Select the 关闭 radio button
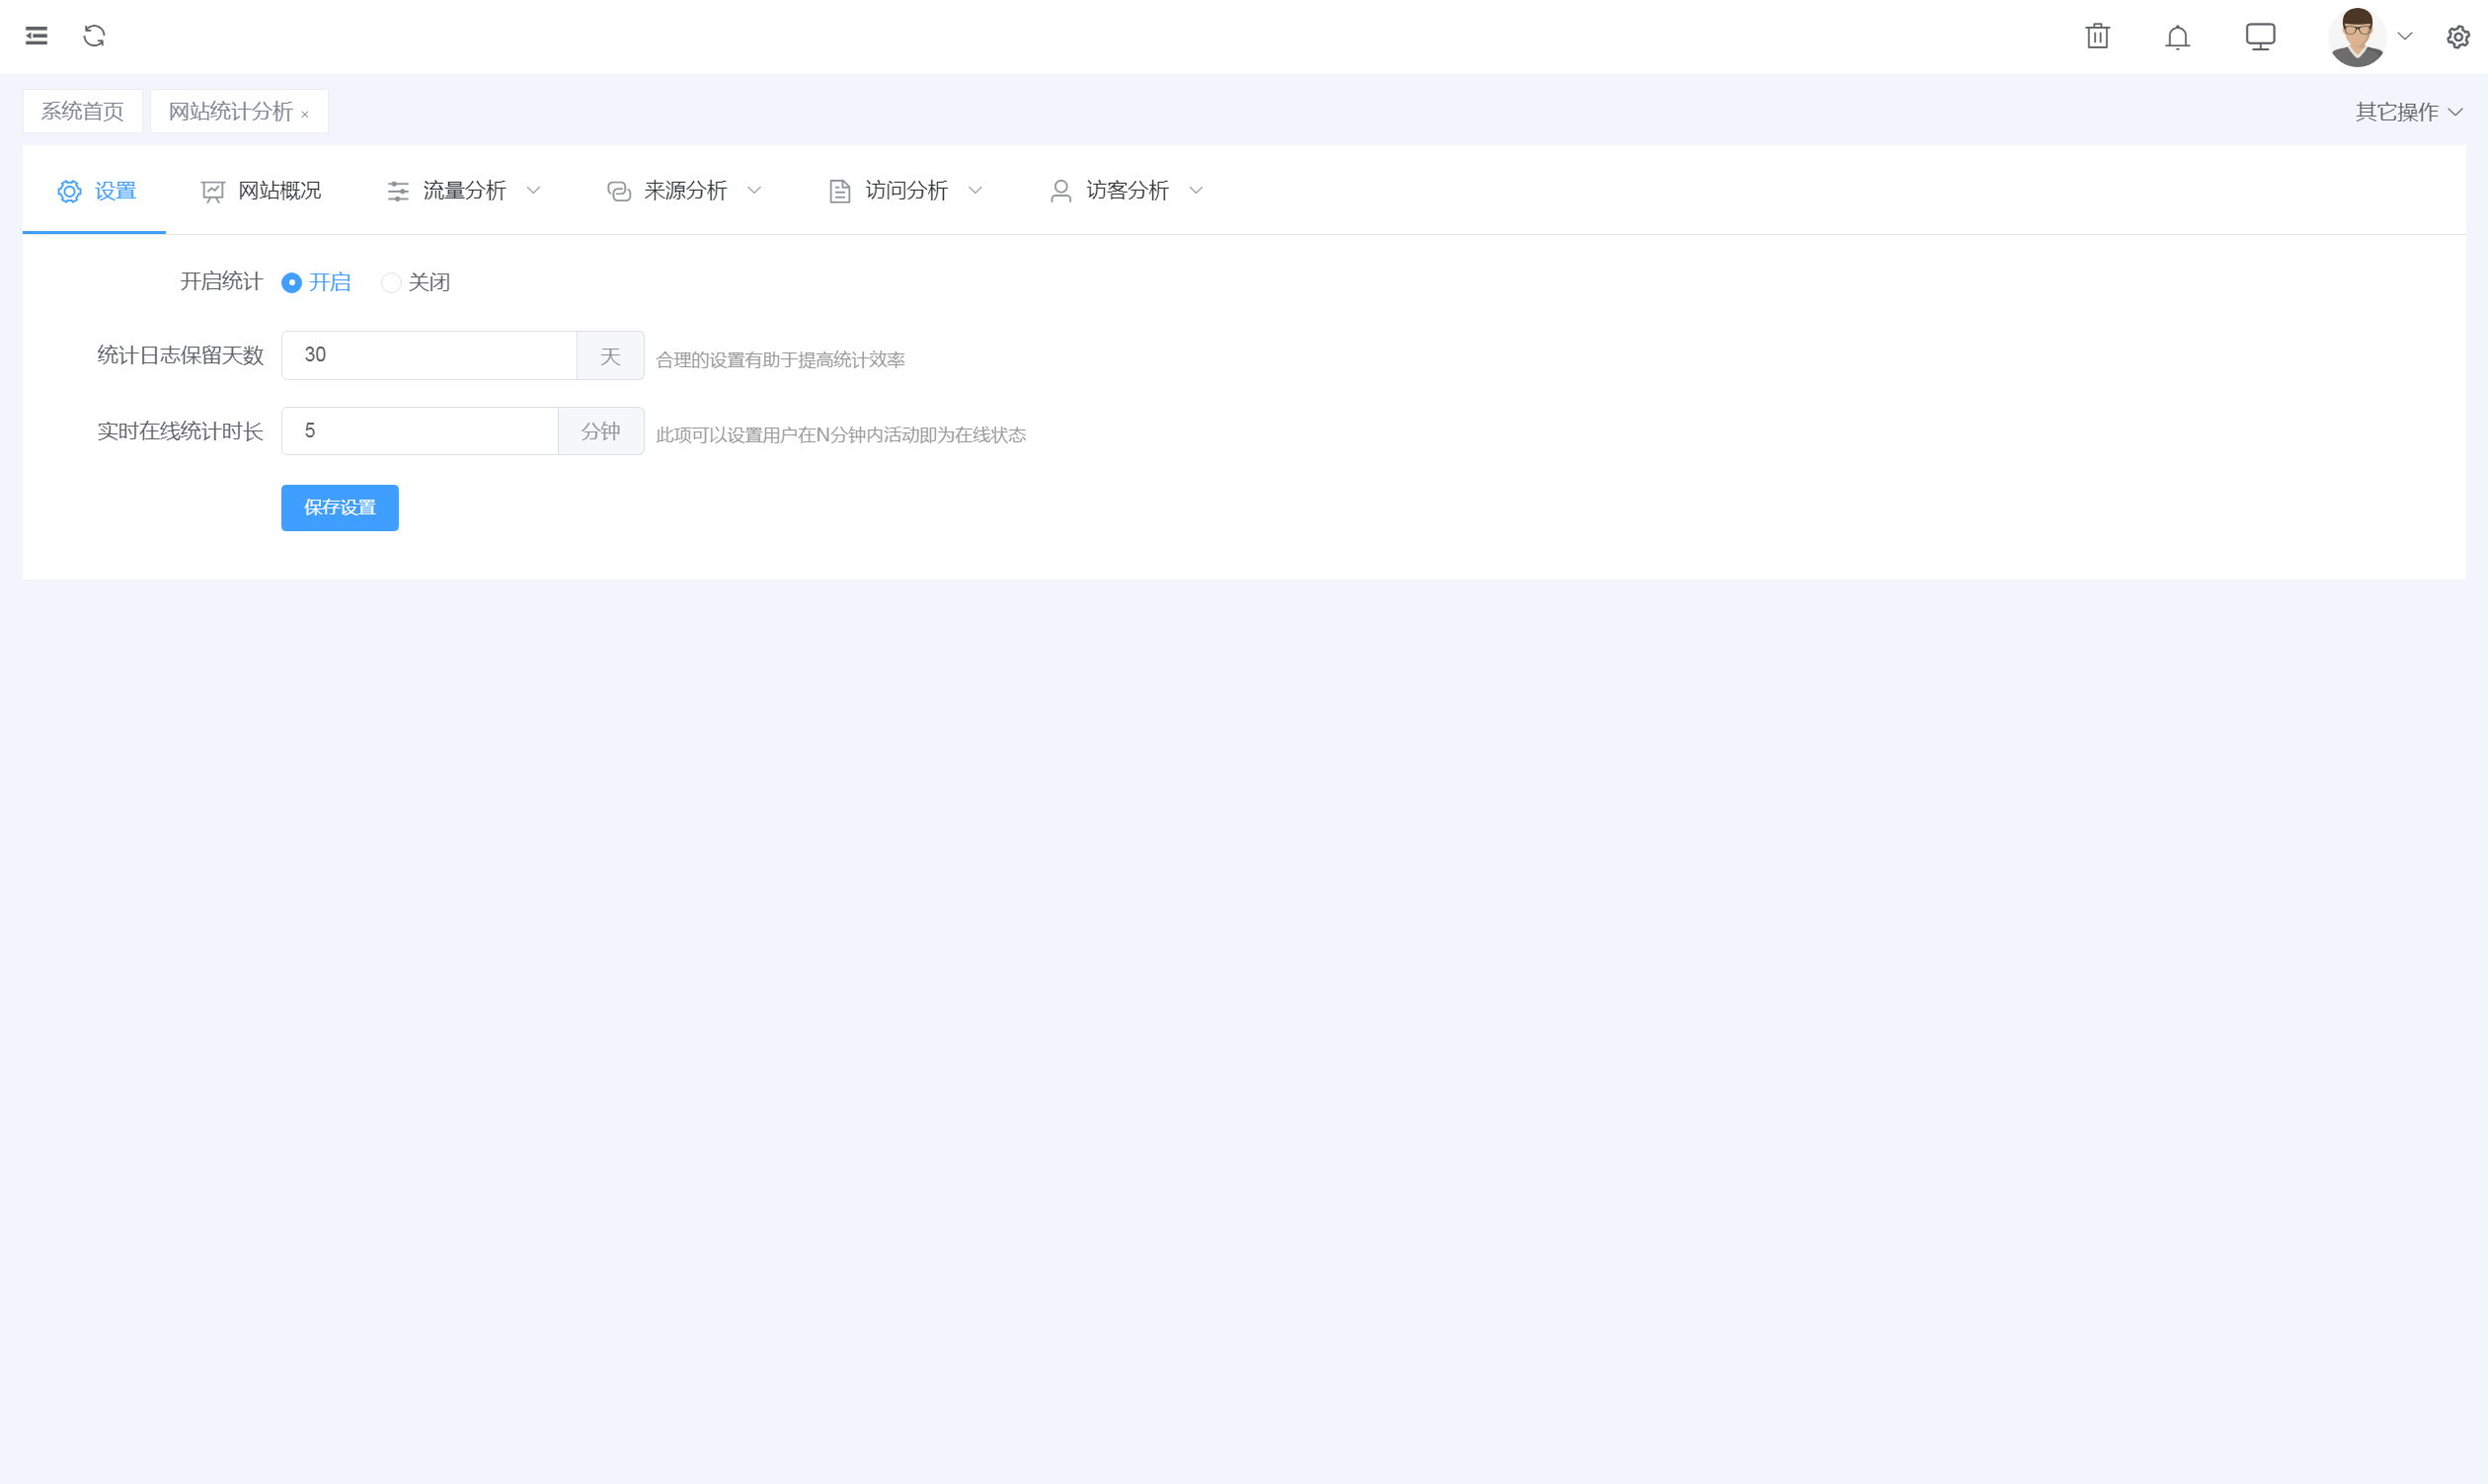2488x1484 pixels. pos(391,283)
